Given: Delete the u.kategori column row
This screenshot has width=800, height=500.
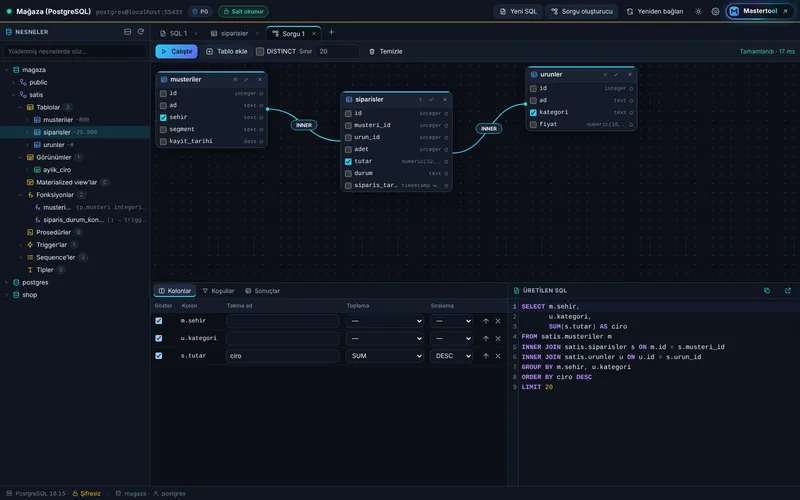Looking at the screenshot, I should coord(498,338).
